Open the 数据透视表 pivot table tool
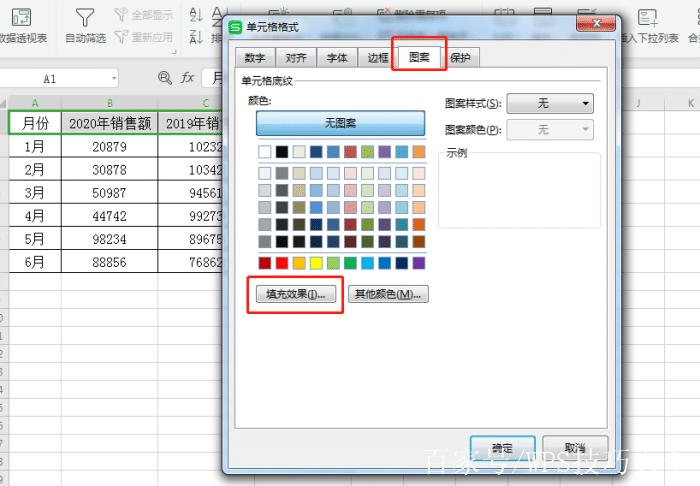The image size is (700, 486). pyautogui.click(x=21, y=26)
